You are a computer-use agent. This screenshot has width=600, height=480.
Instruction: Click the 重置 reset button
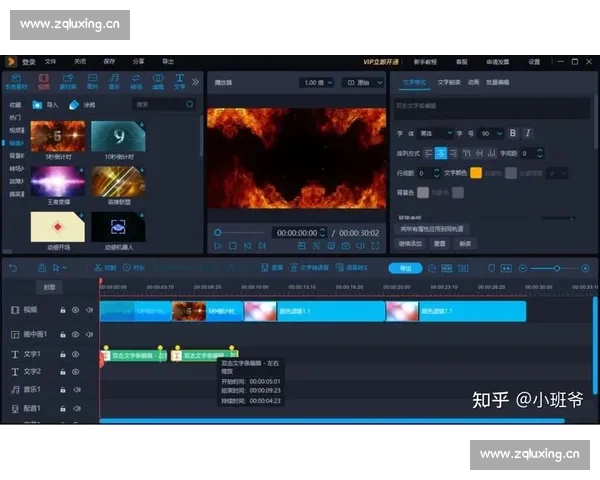pyautogui.click(x=439, y=243)
